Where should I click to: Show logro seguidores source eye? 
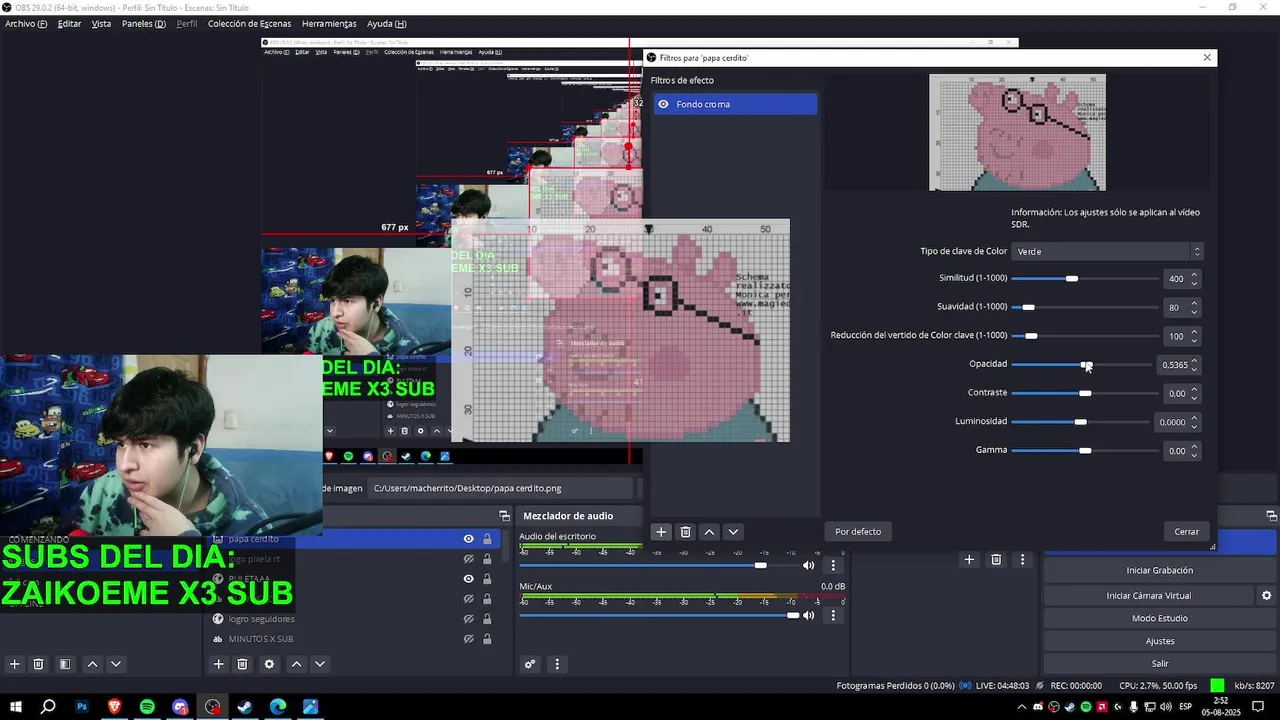[468, 619]
